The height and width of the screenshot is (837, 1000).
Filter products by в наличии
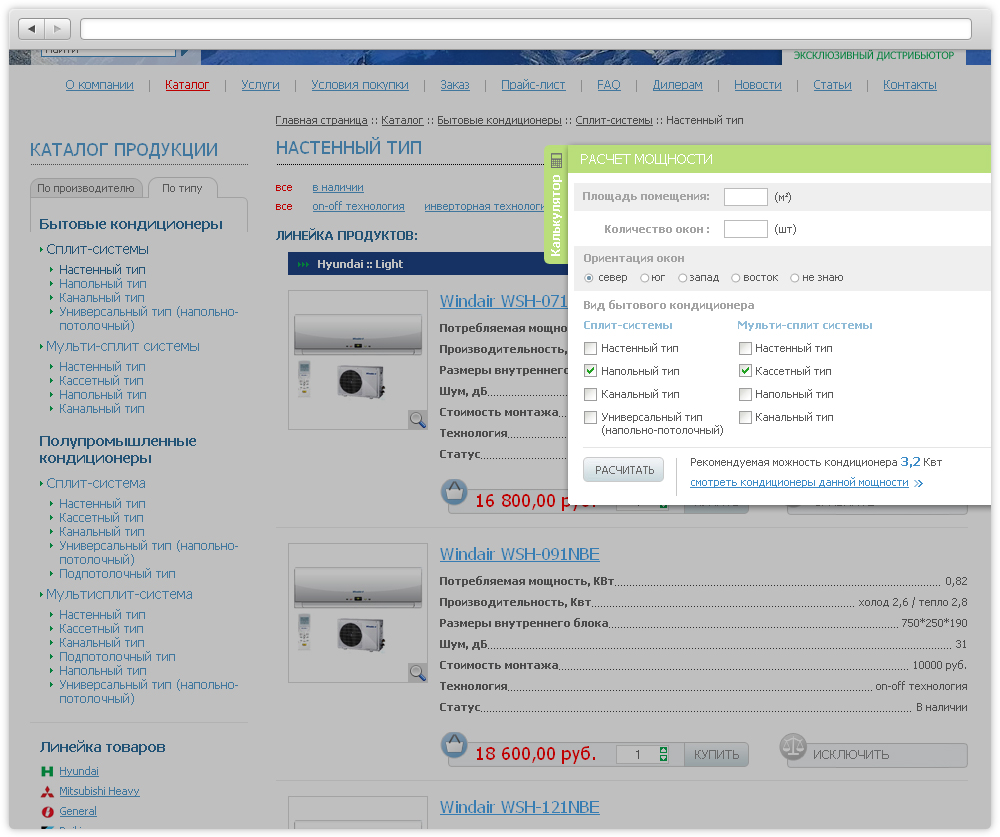click(338, 188)
